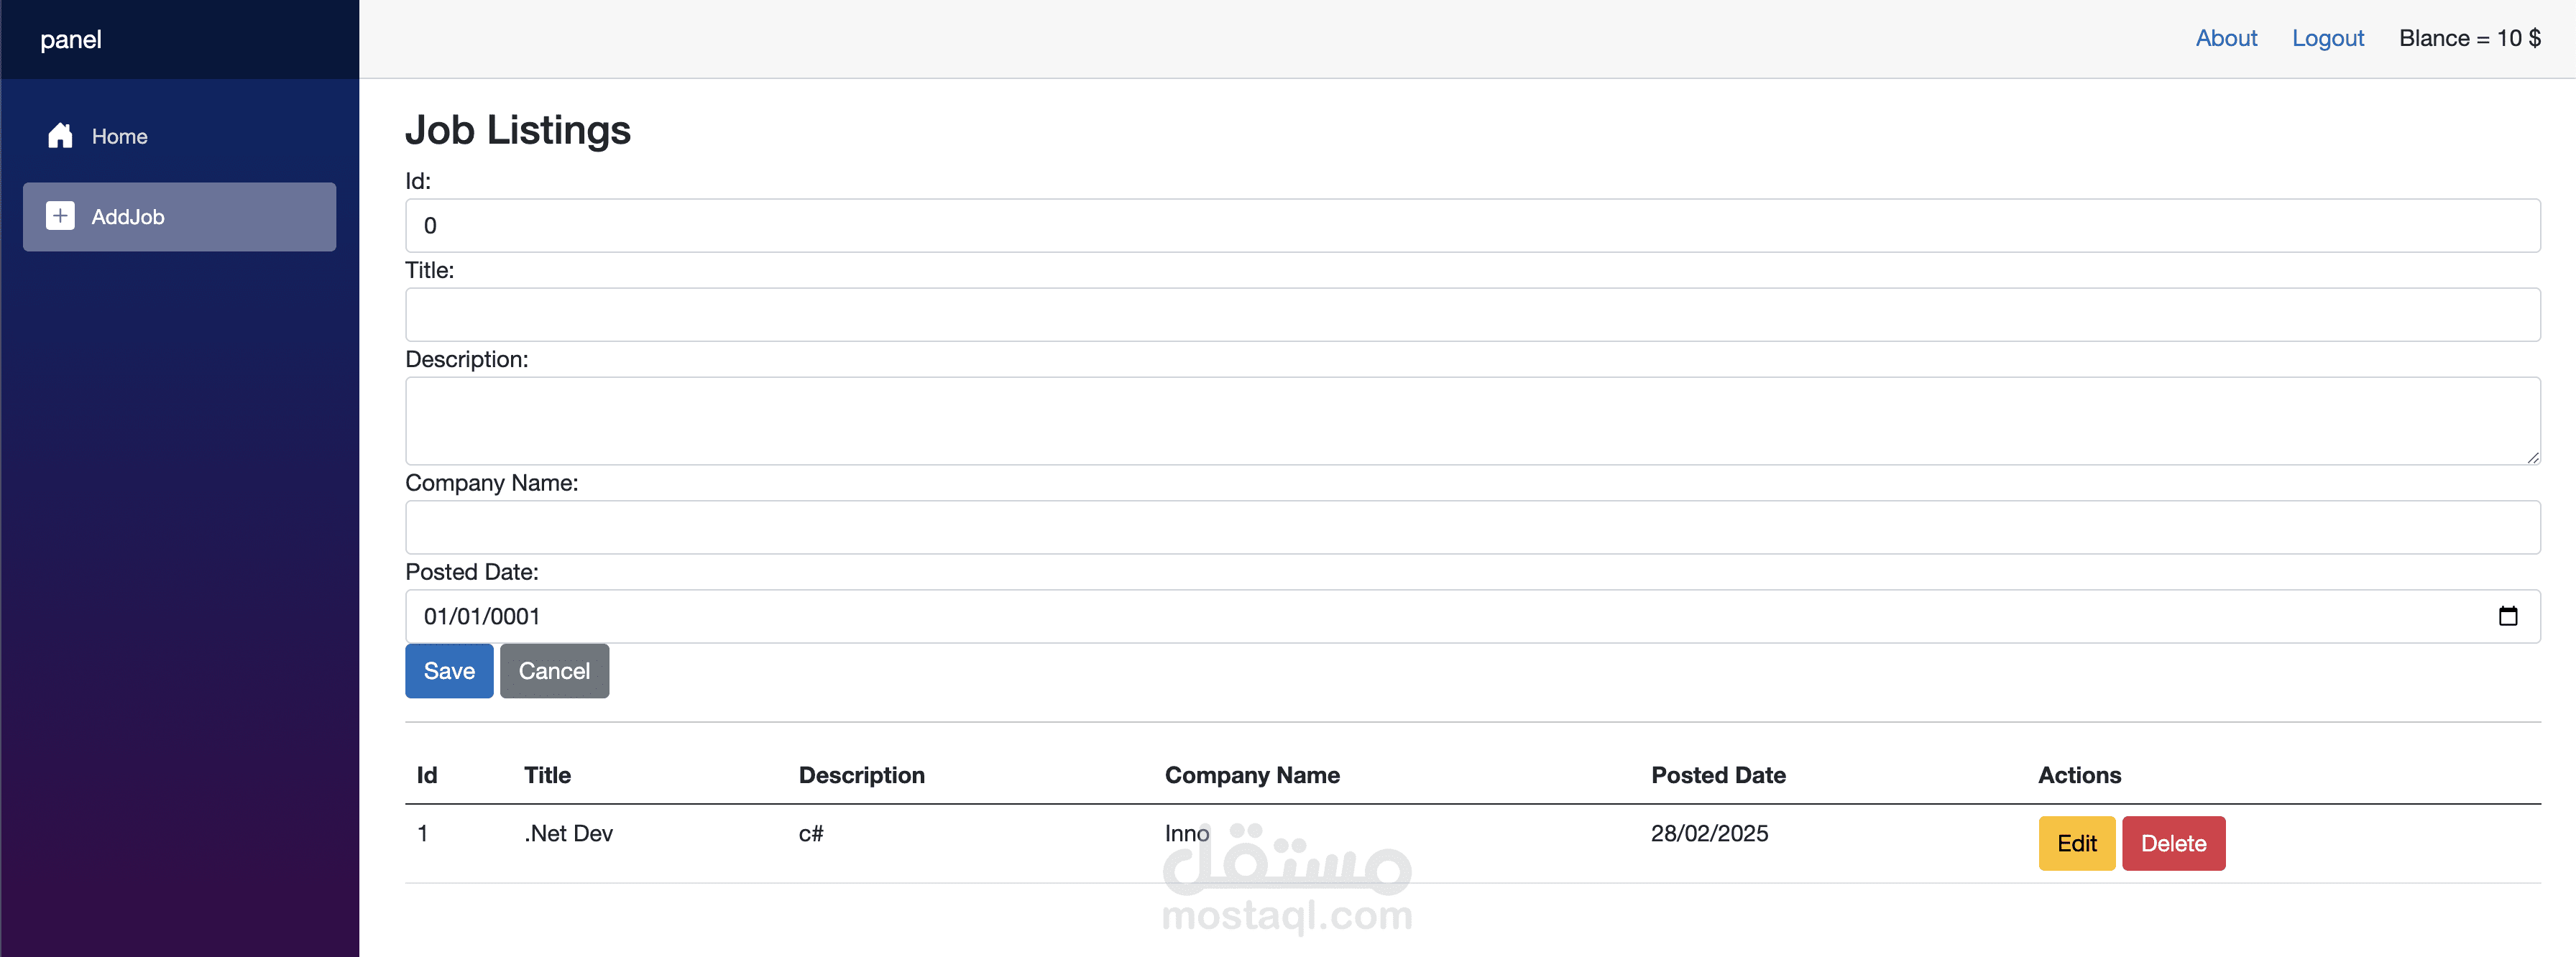Open the Home sidebar menu item
The image size is (2576, 957).
coord(119,137)
